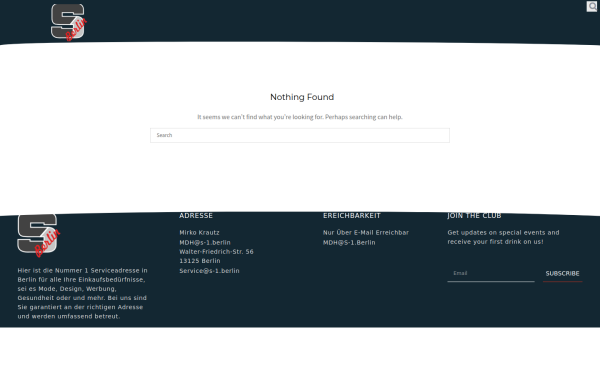Select the name Mirko Krautz
Viewport: 600px width, 375px height.
pyautogui.click(x=199, y=233)
